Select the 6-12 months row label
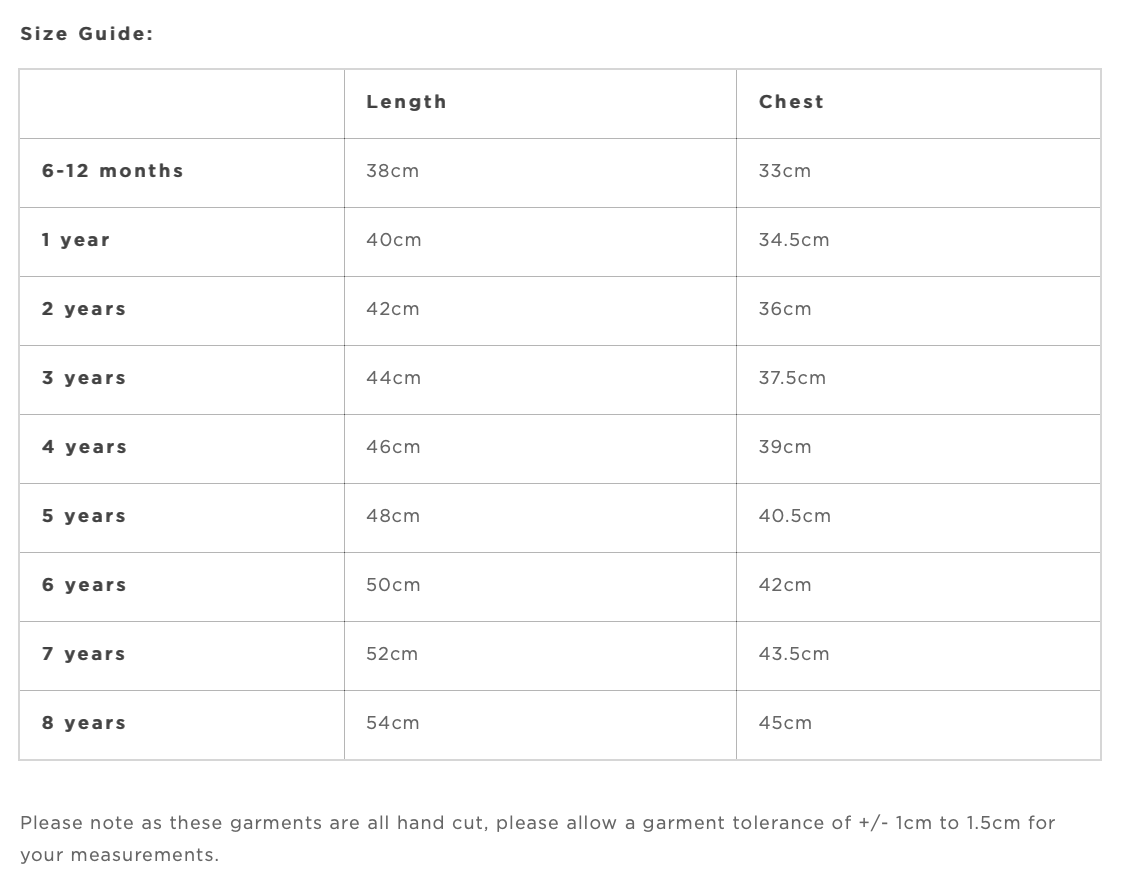Viewport: 1124px width, 896px height. click(113, 171)
